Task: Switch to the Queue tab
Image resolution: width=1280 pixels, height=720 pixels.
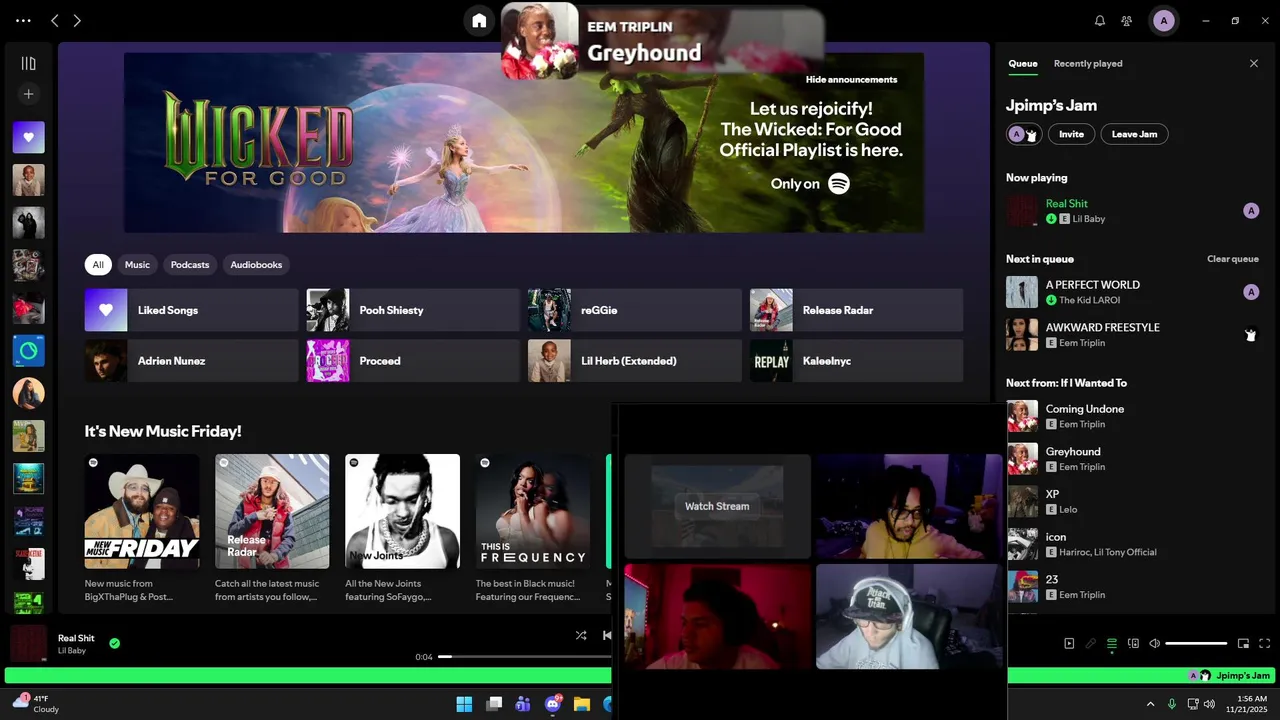Action: [x=1022, y=63]
